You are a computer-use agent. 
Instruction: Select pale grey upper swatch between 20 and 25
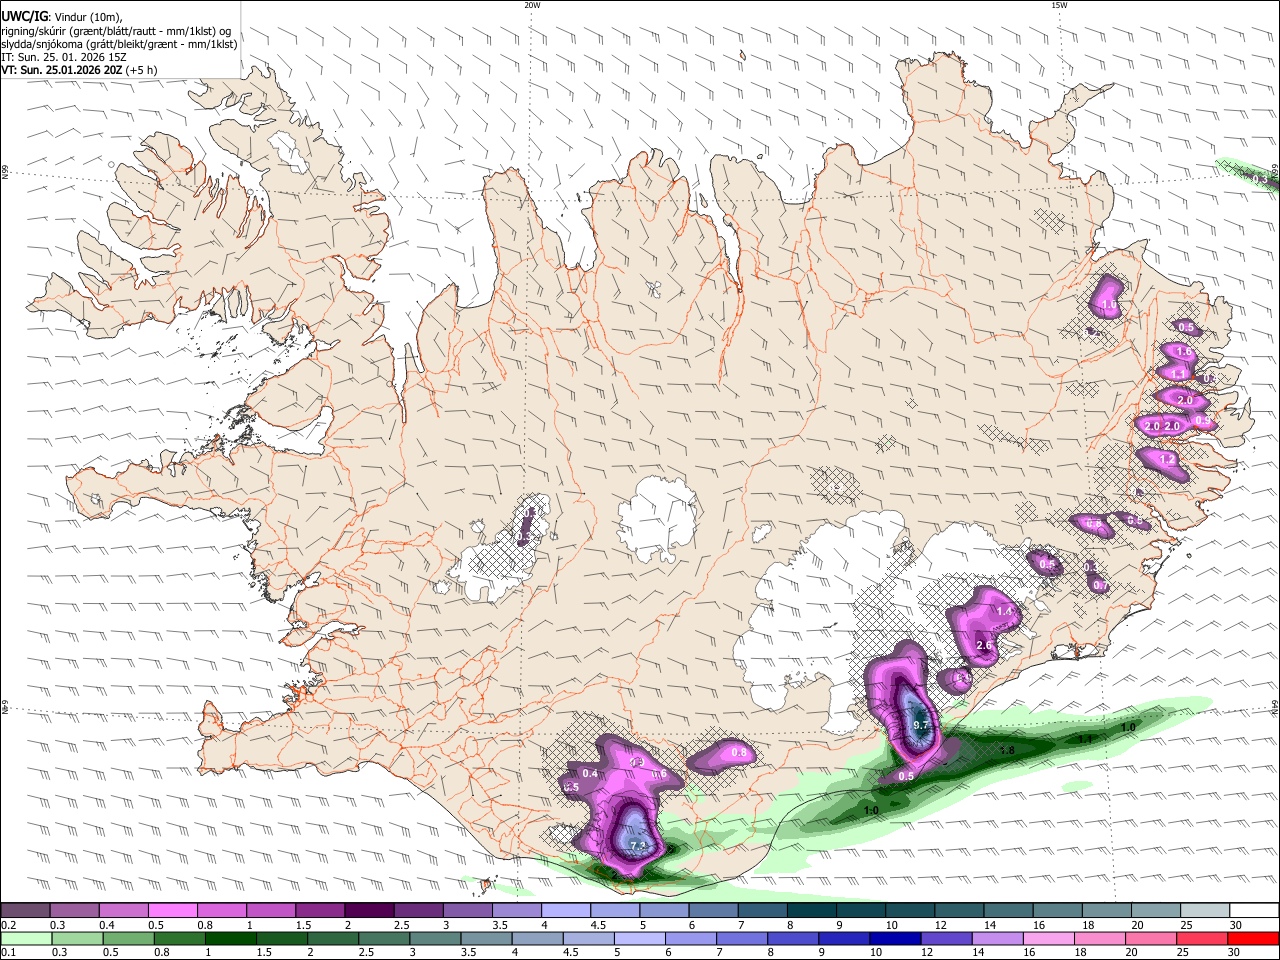coord(1156,911)
